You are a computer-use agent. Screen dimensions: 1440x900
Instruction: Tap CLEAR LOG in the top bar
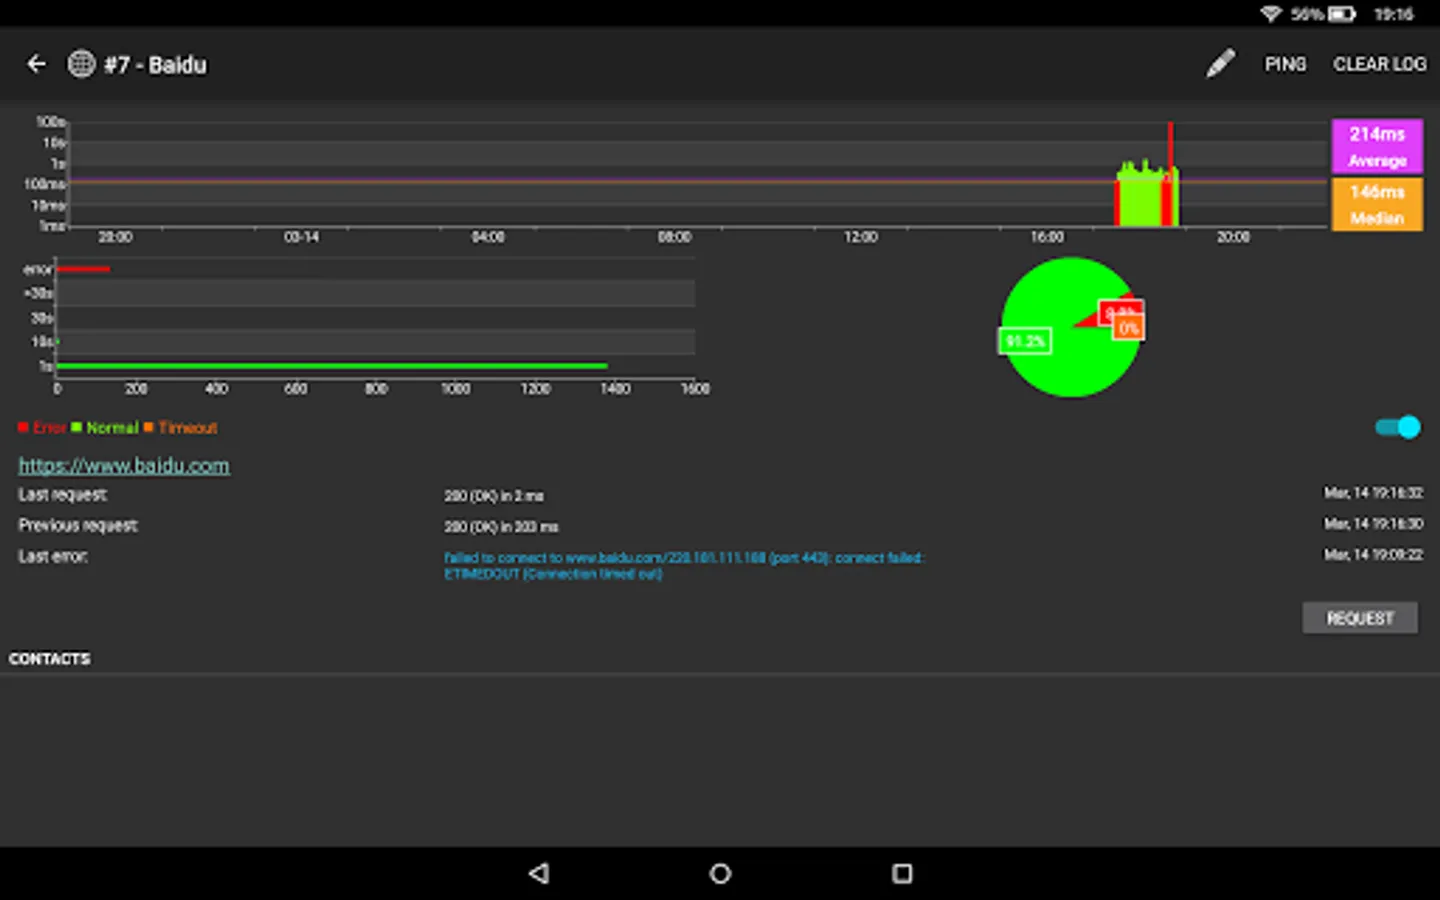click(x=1379, y=64)
